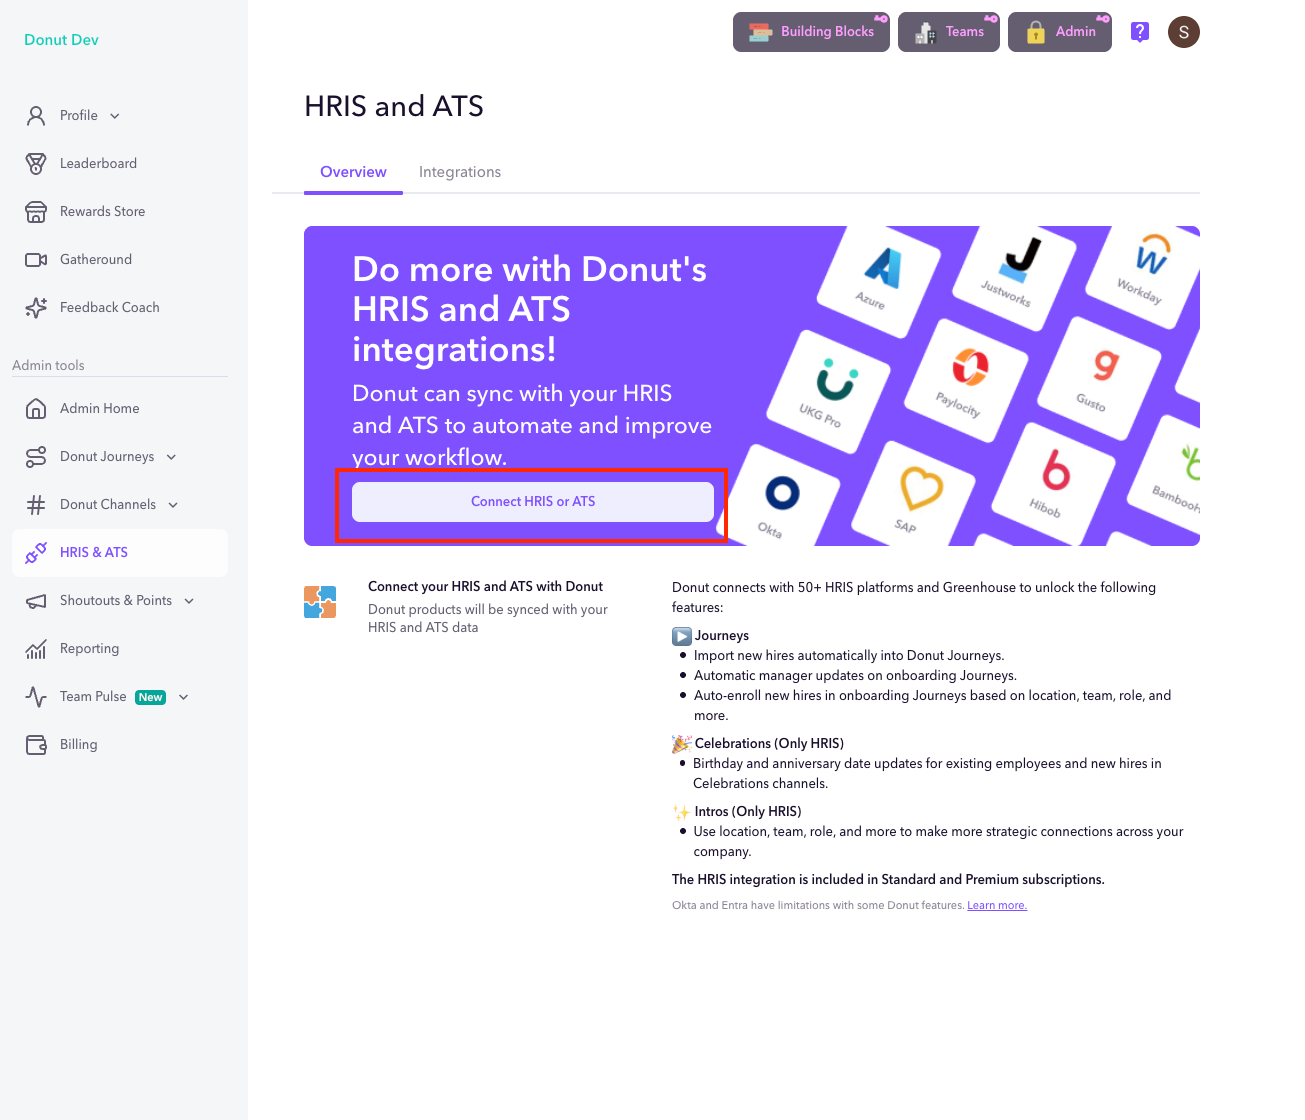Click the UKG Pro integration card
Viewport: 1305px width, 1120px height.
pyautogui.click(x=828, y=391)
